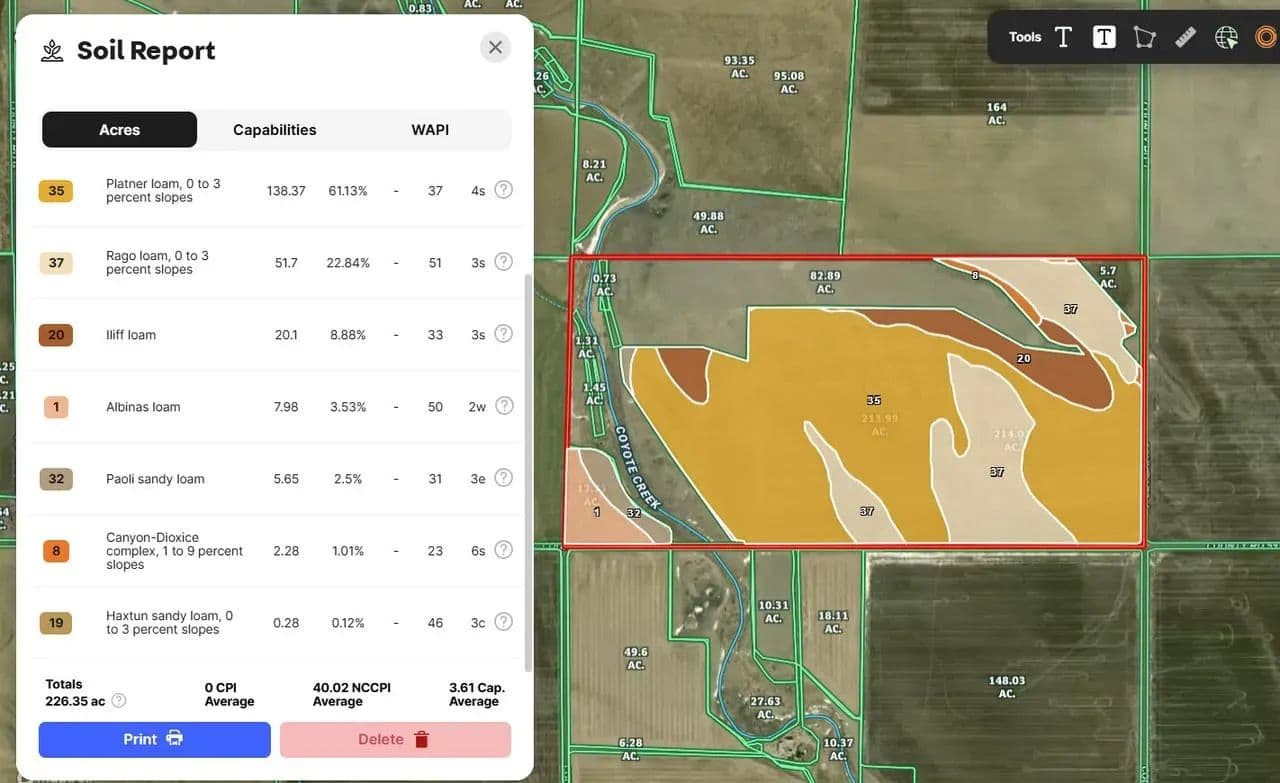Click the Delete button

pos(395,740)
